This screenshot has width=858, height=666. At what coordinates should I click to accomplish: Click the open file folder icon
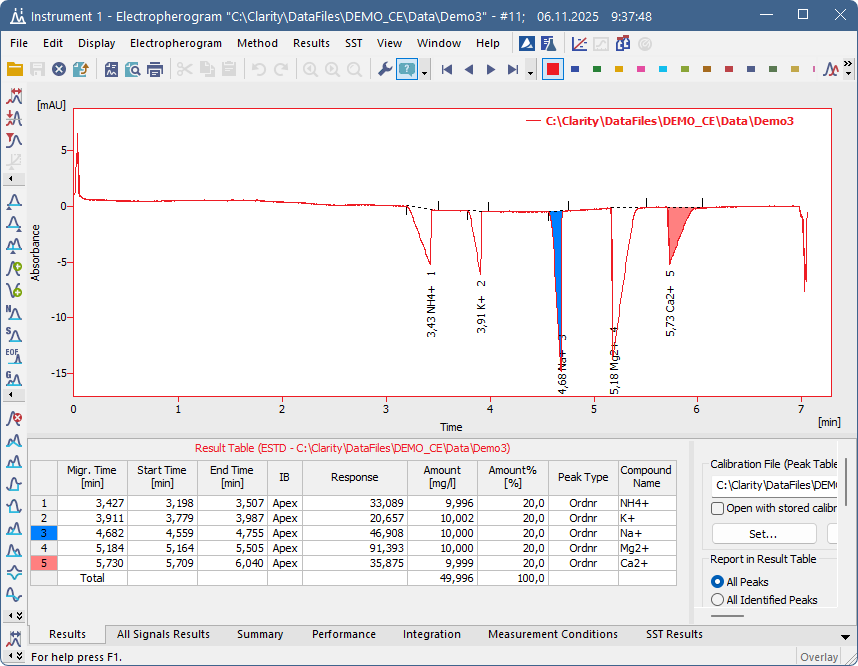coord(15,69)
